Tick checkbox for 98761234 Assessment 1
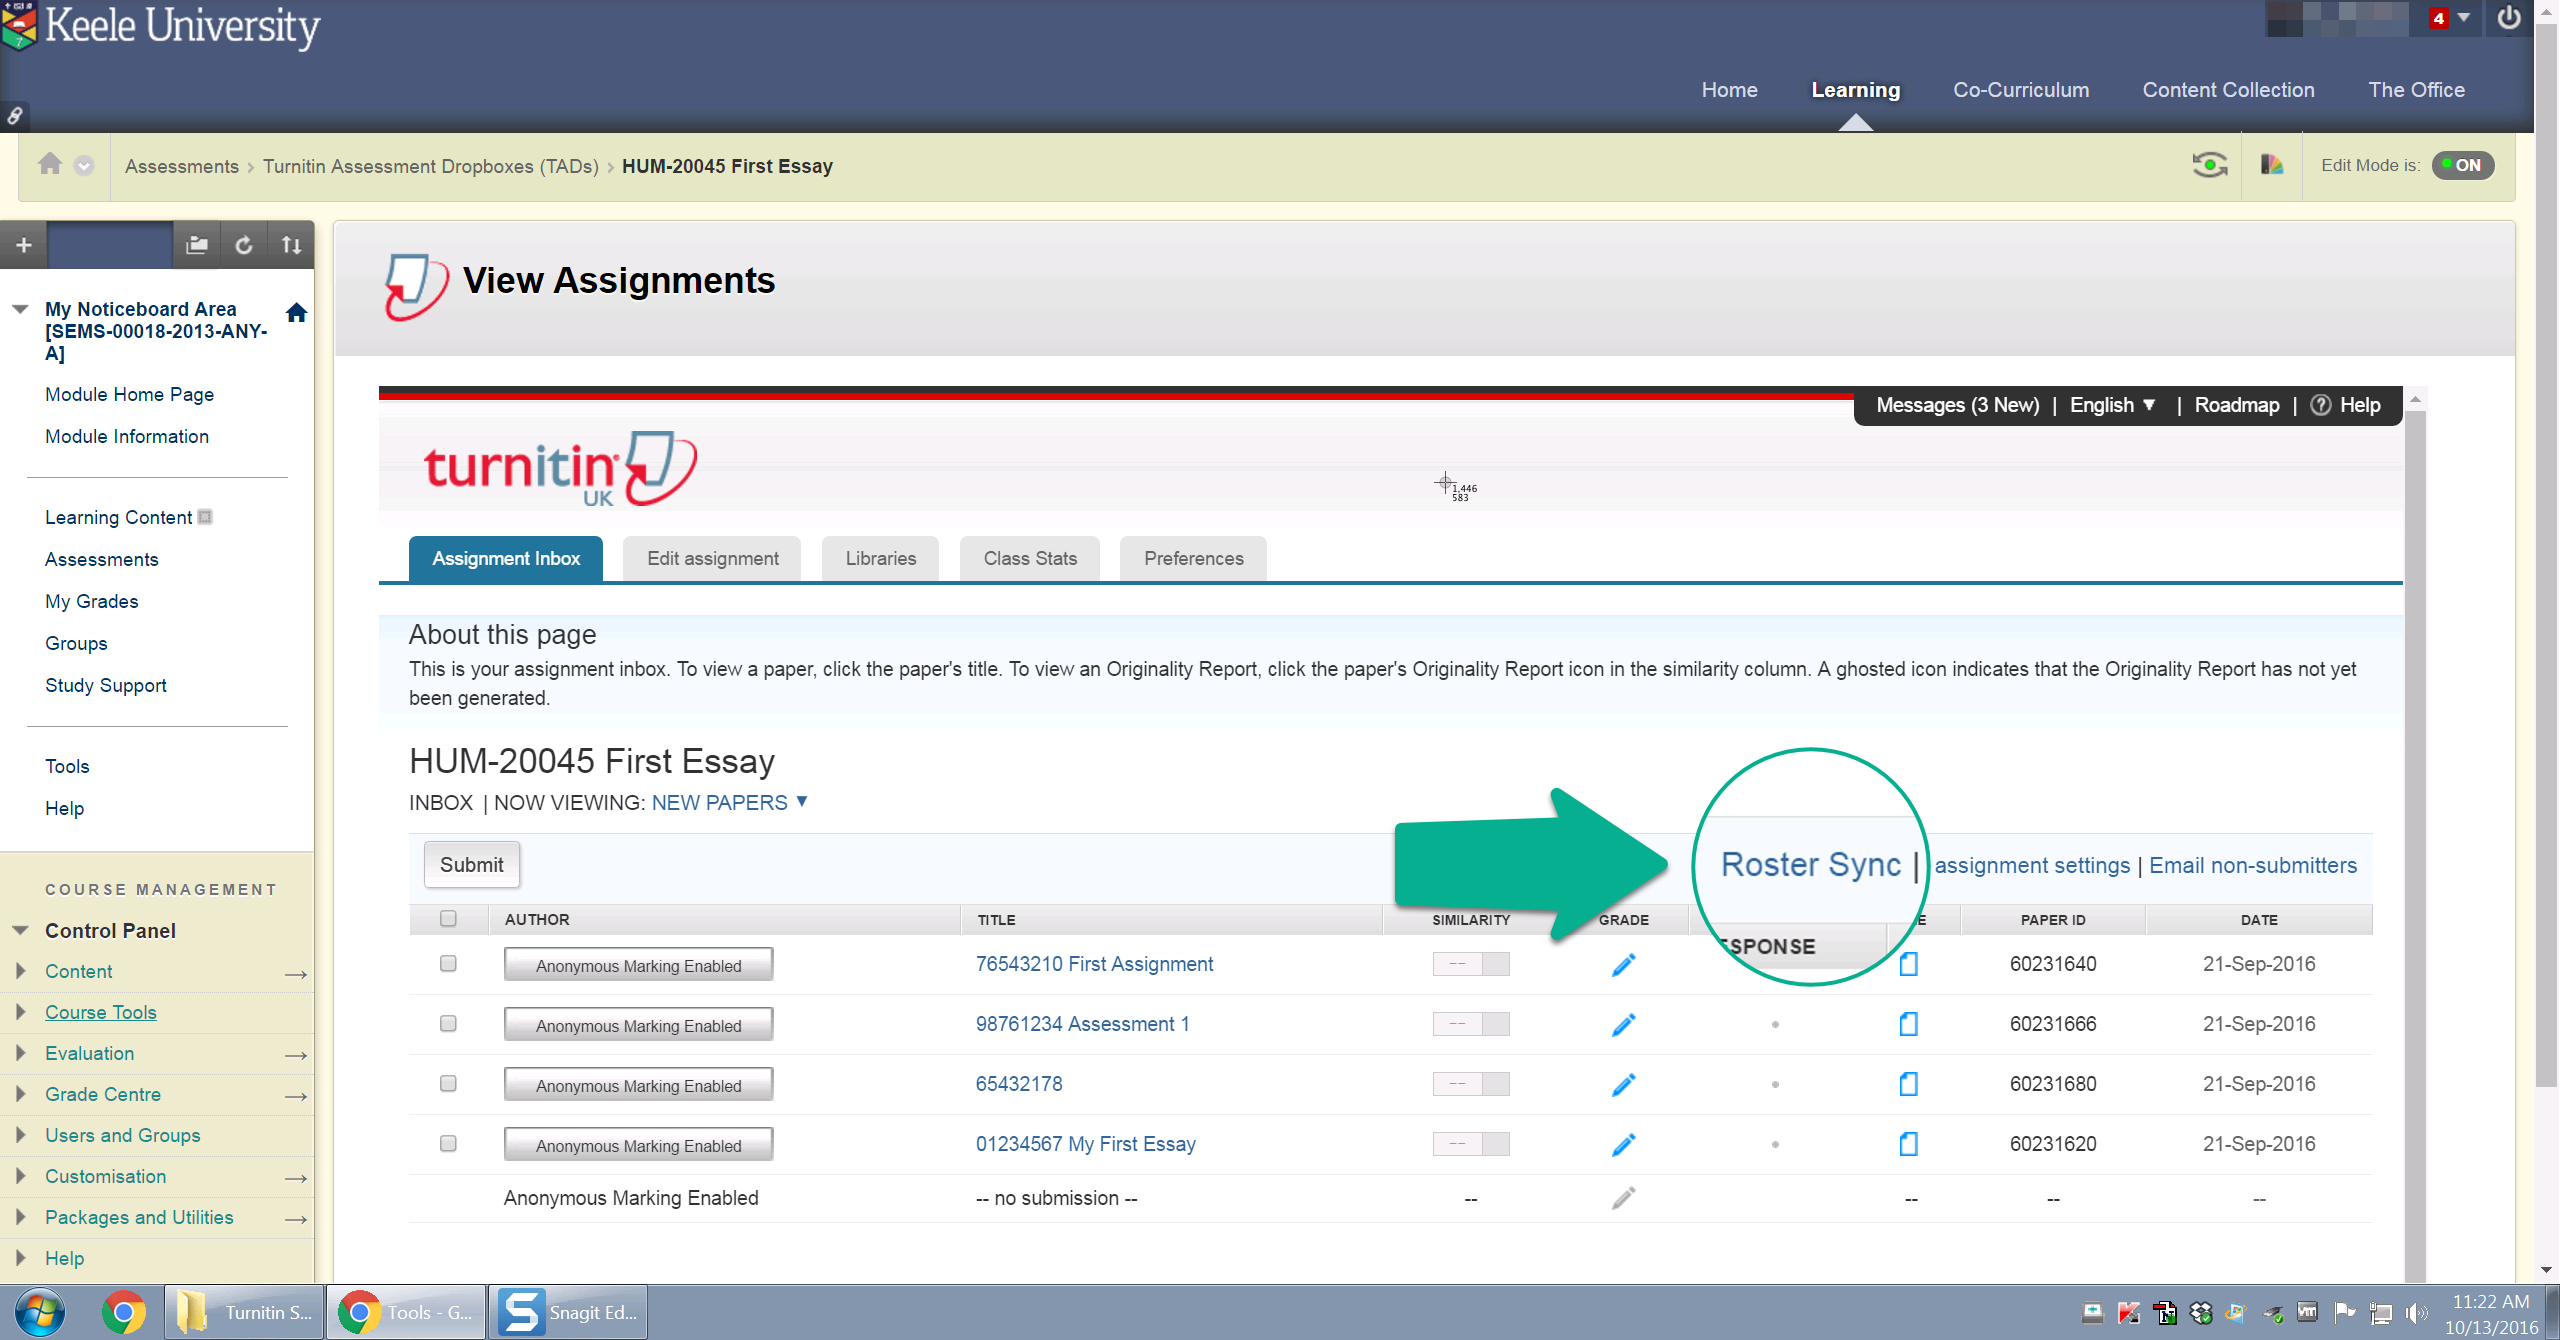Screen dimensions: 2560x1340 pos(448,1024)
